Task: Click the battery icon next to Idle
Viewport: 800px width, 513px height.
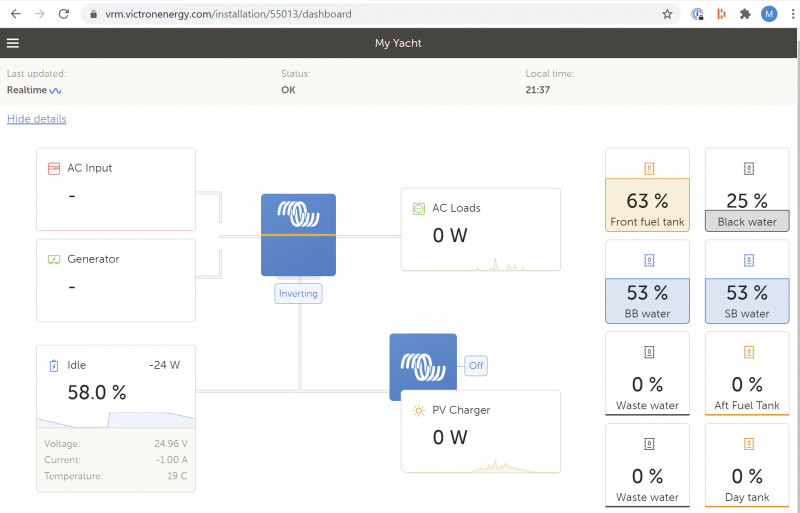Action: coord(54,366)
